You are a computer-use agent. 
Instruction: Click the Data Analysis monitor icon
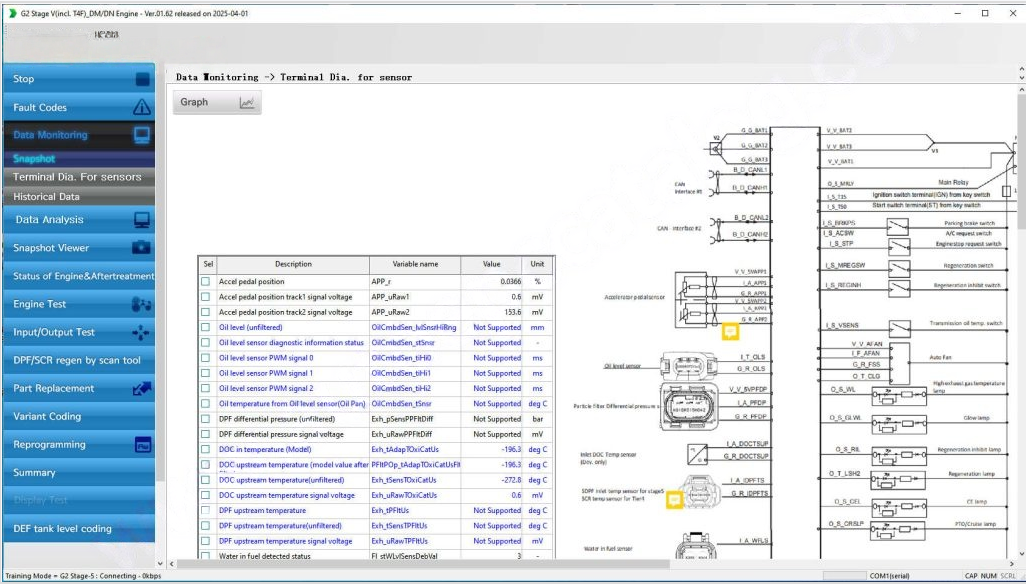click(x=142, y=220)
